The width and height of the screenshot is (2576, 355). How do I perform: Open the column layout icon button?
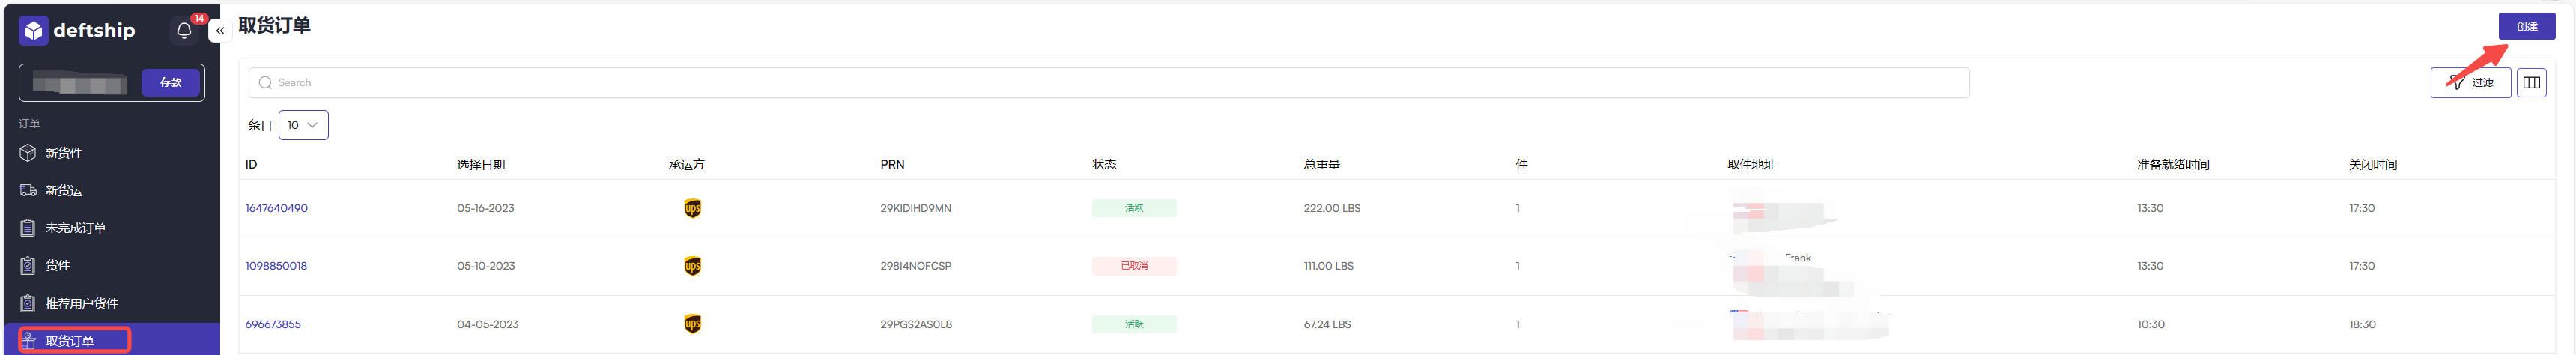click(x=2531, y=83)
